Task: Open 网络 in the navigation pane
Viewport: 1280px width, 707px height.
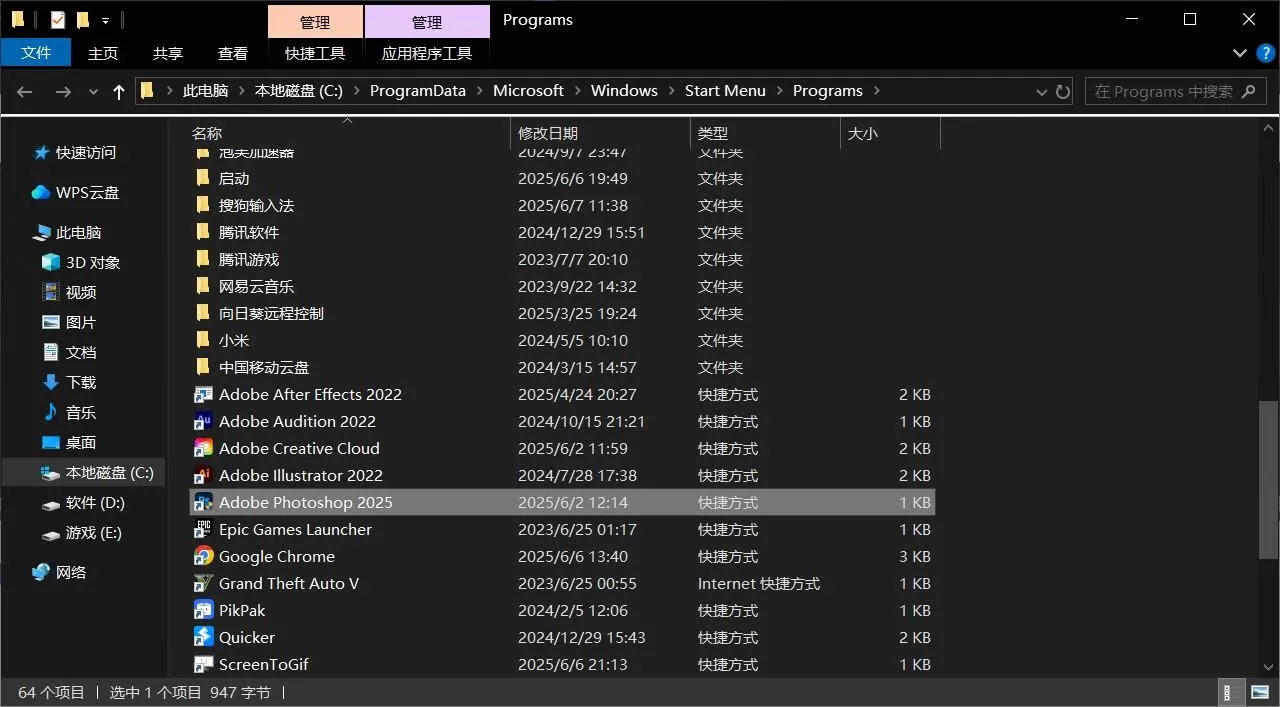Action: (x=59, y=573)
